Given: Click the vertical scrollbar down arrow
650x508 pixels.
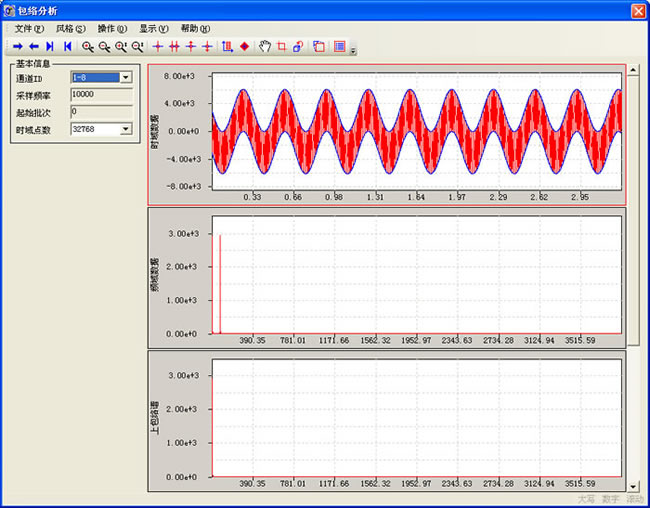Looking at the screenshot, I should pos(633,485).
